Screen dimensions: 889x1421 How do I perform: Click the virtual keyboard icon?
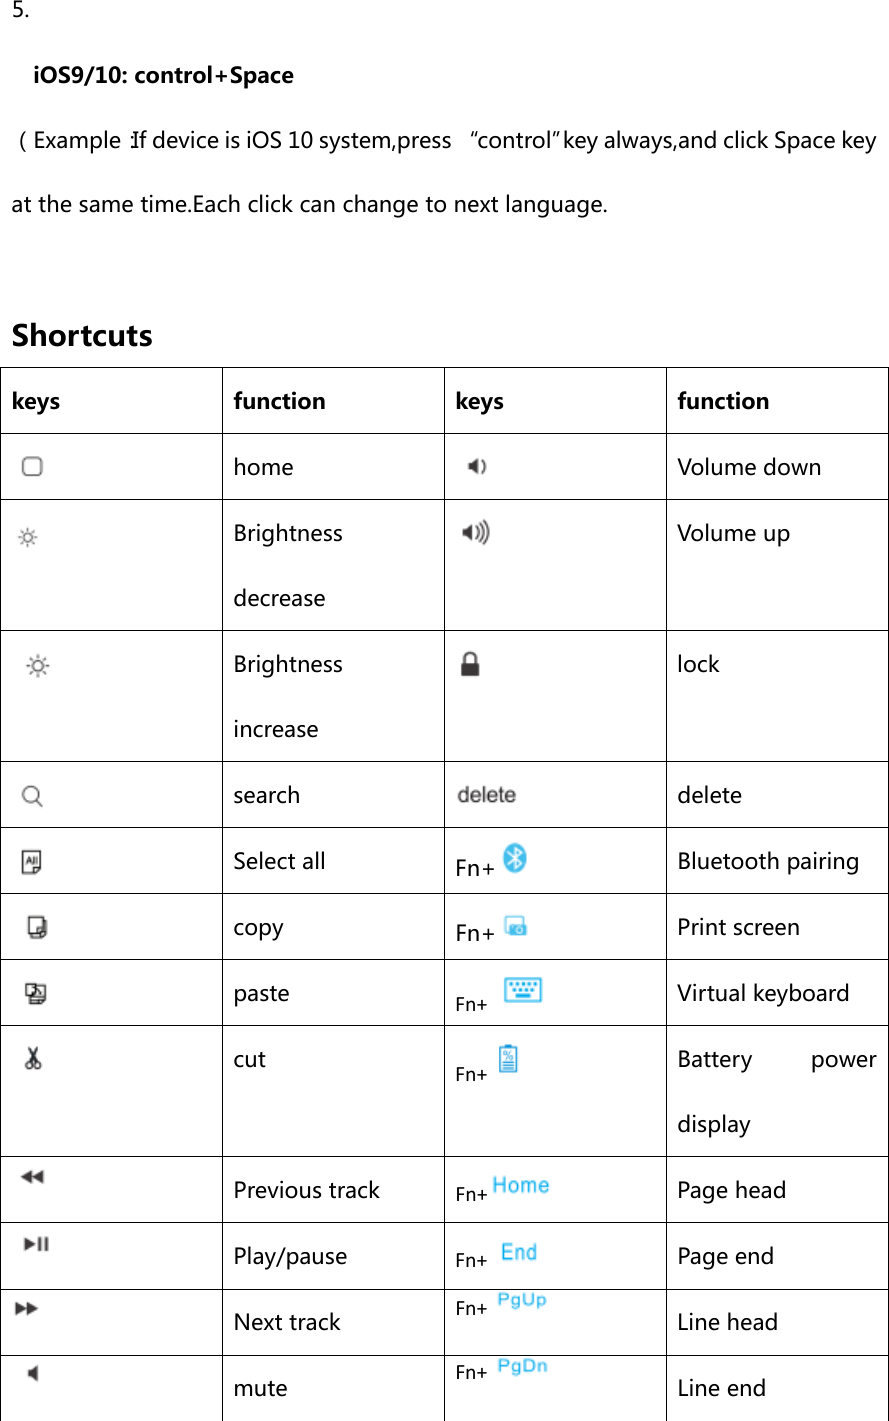pyautogui.click(x=522, y=990)
